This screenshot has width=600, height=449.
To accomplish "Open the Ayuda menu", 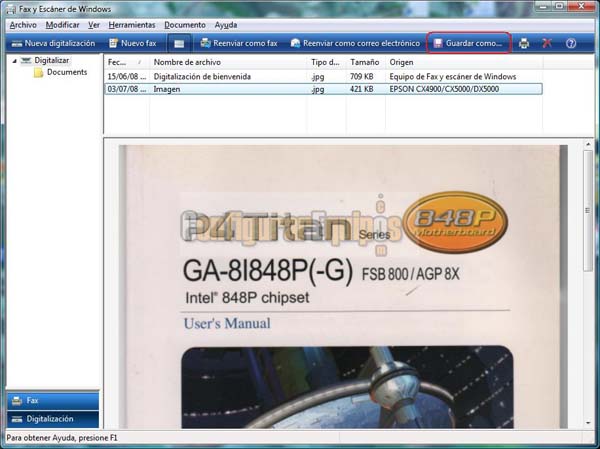I will tap(226, 25).
